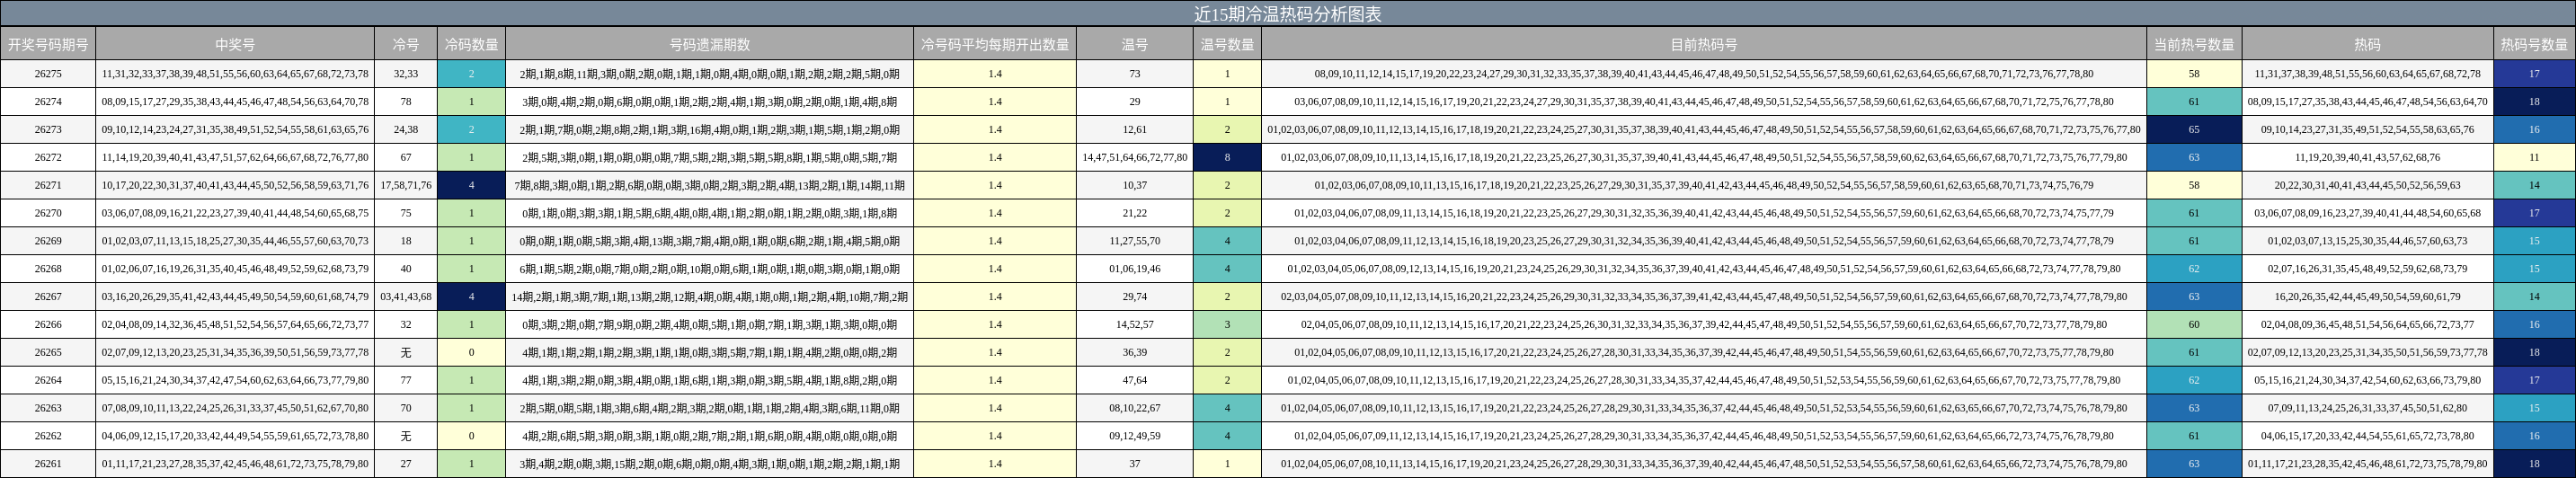The height and width of the screenshot is (478, 2576).
Task: Click current hot count 58 in row 26271
Action: [x=2194, y=186]
